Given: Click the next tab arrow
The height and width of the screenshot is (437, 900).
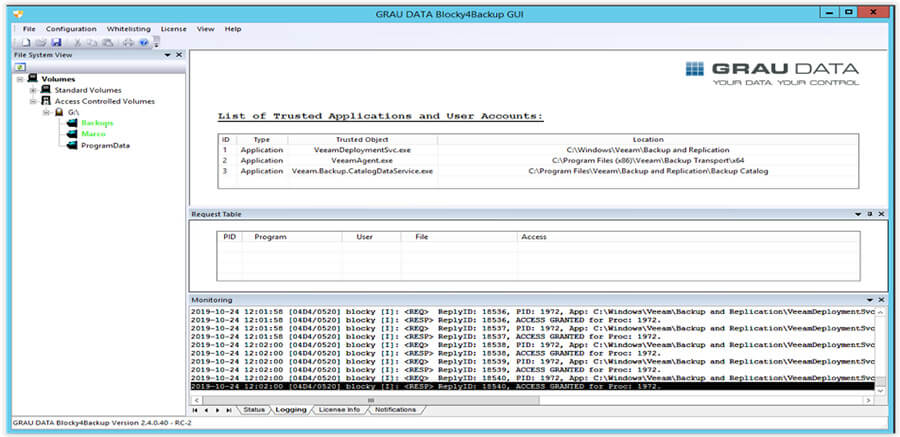Looking at the screenshot, I should pos(217,410).
